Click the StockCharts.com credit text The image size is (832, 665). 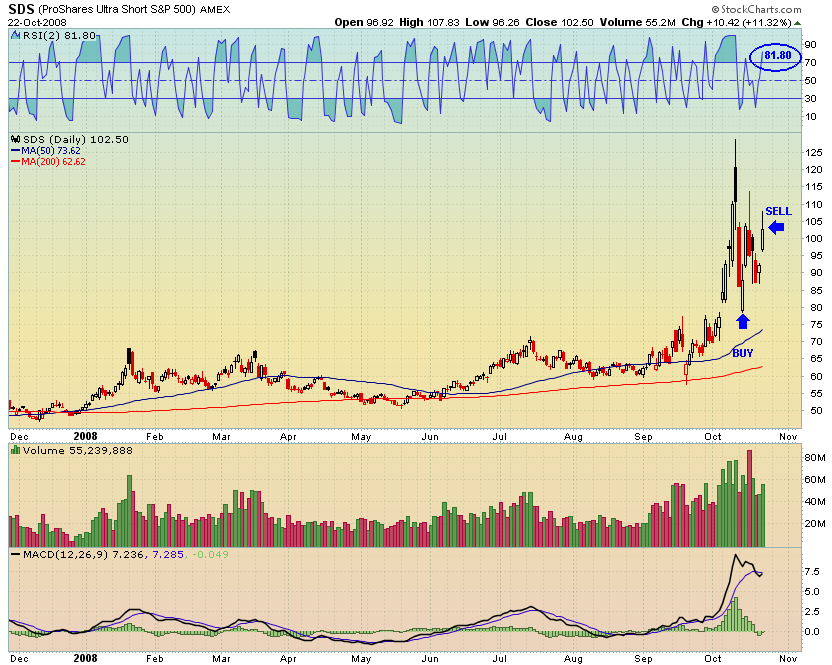pos(756,9)
